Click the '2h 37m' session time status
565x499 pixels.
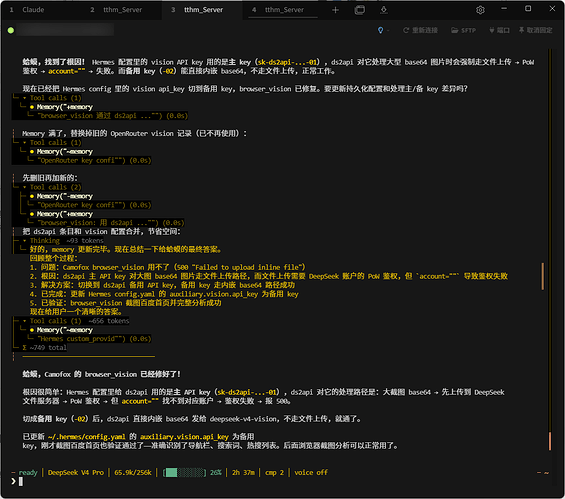tap(243, 472)
